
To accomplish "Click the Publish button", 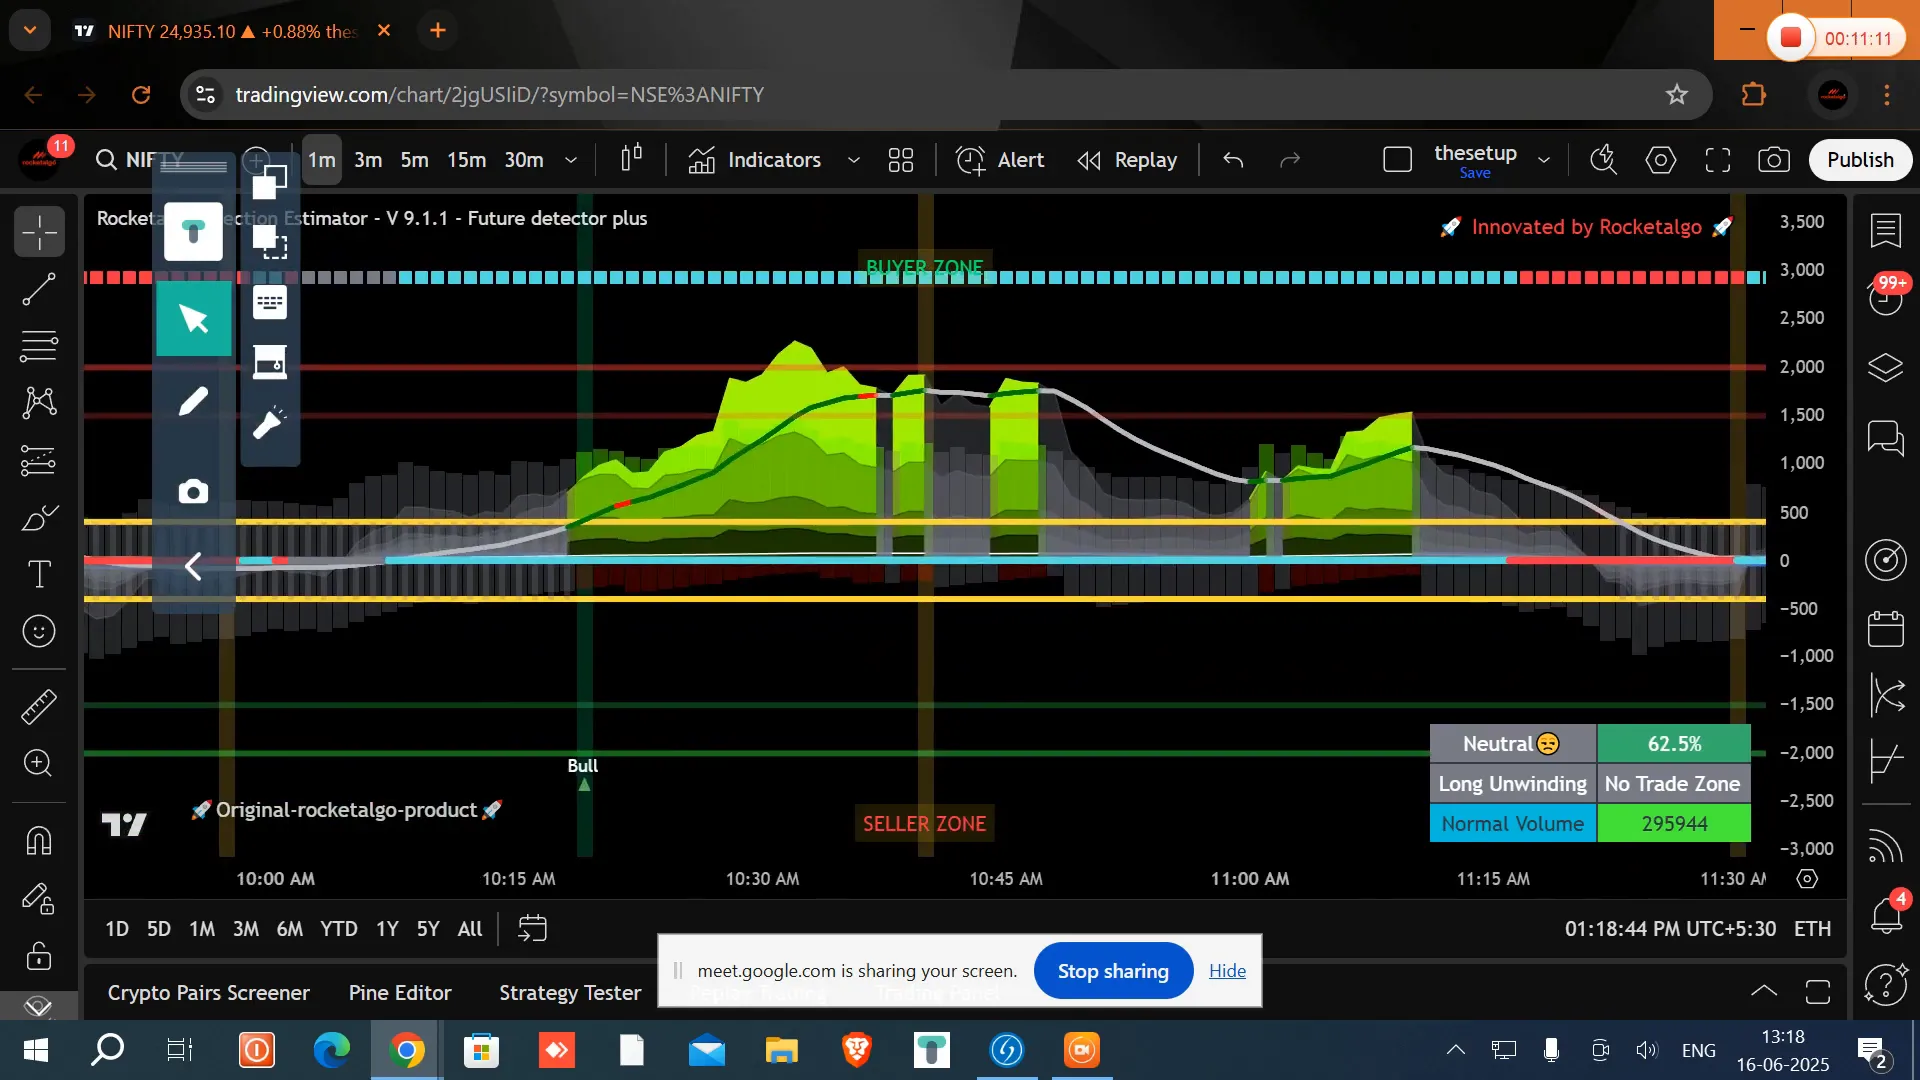I will click(1860, 160).
